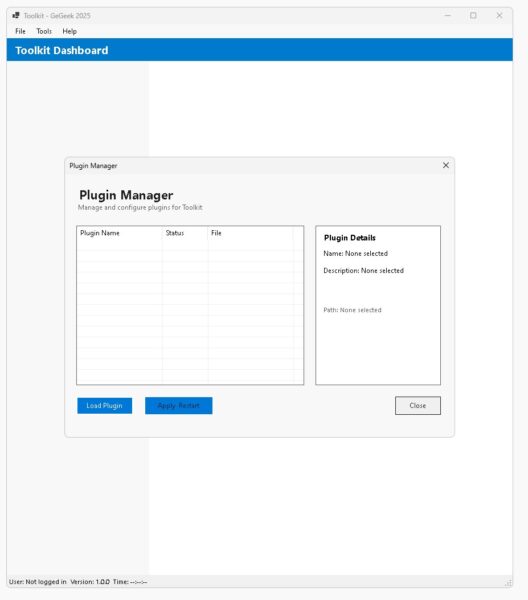Click the empty plugin list area
Image resolution: width=528 pixels, height=600 pixels.
(190, 311)
